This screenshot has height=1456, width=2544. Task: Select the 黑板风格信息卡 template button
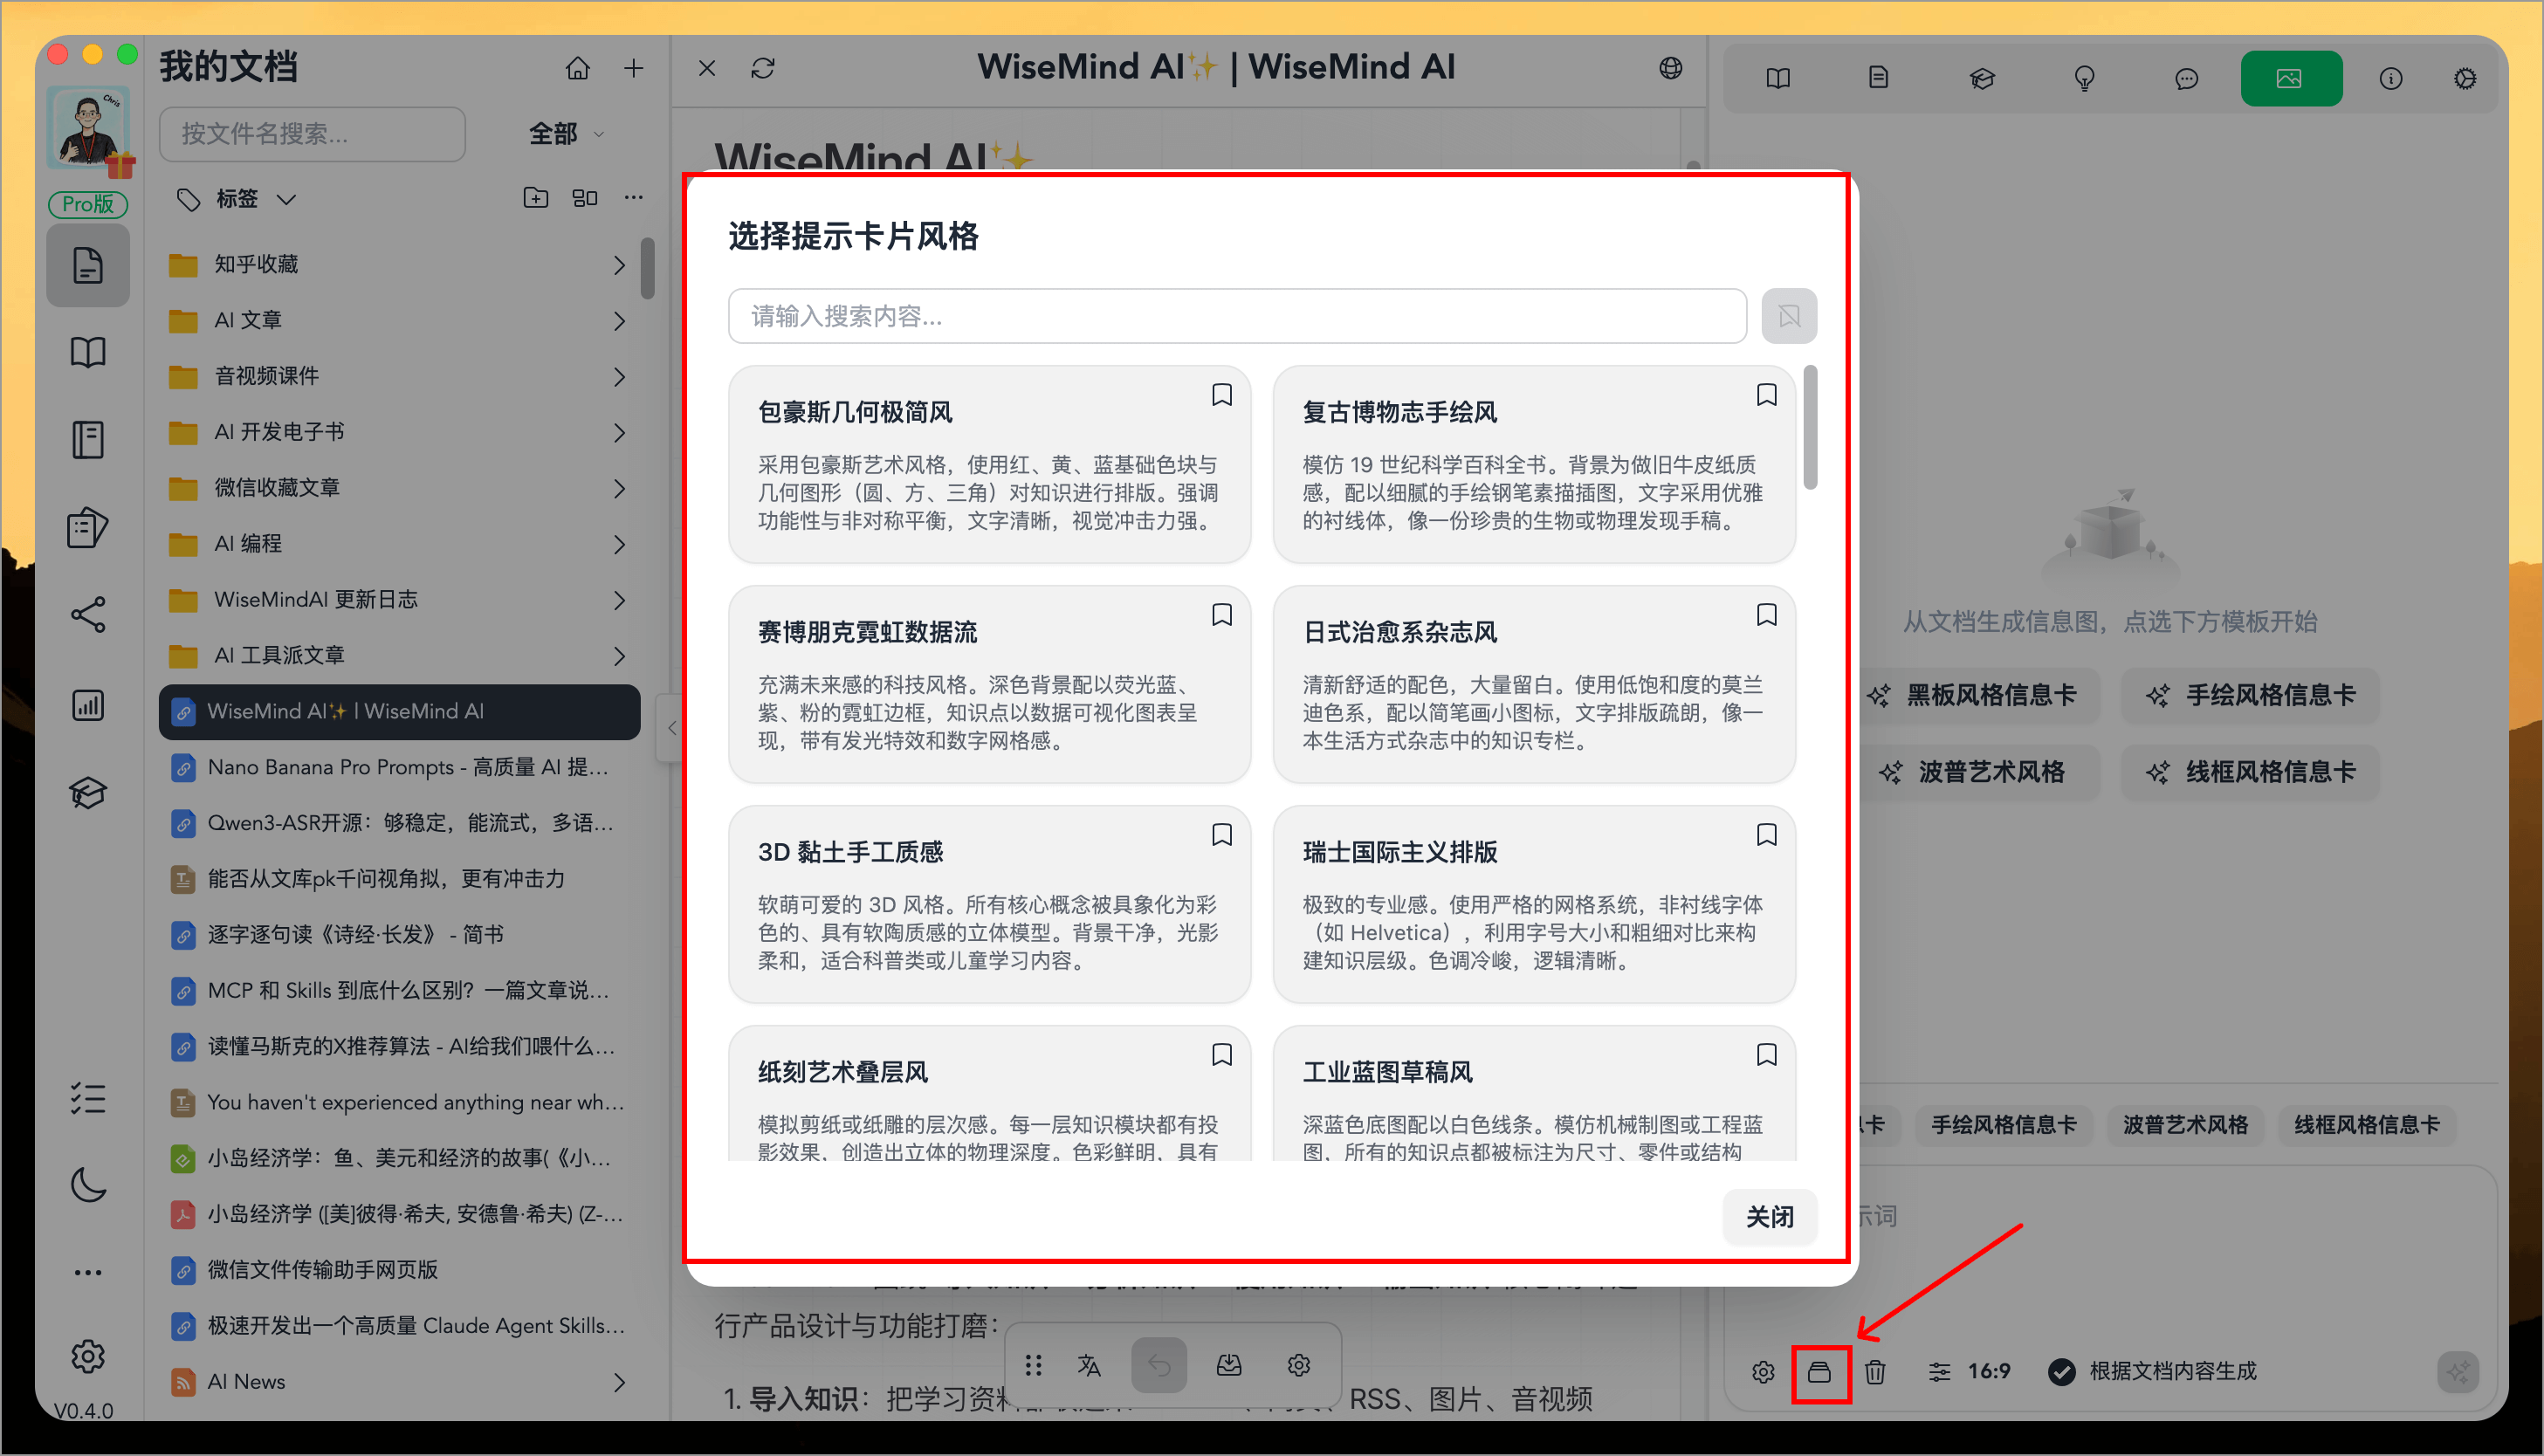click(x=1980, y=695)
